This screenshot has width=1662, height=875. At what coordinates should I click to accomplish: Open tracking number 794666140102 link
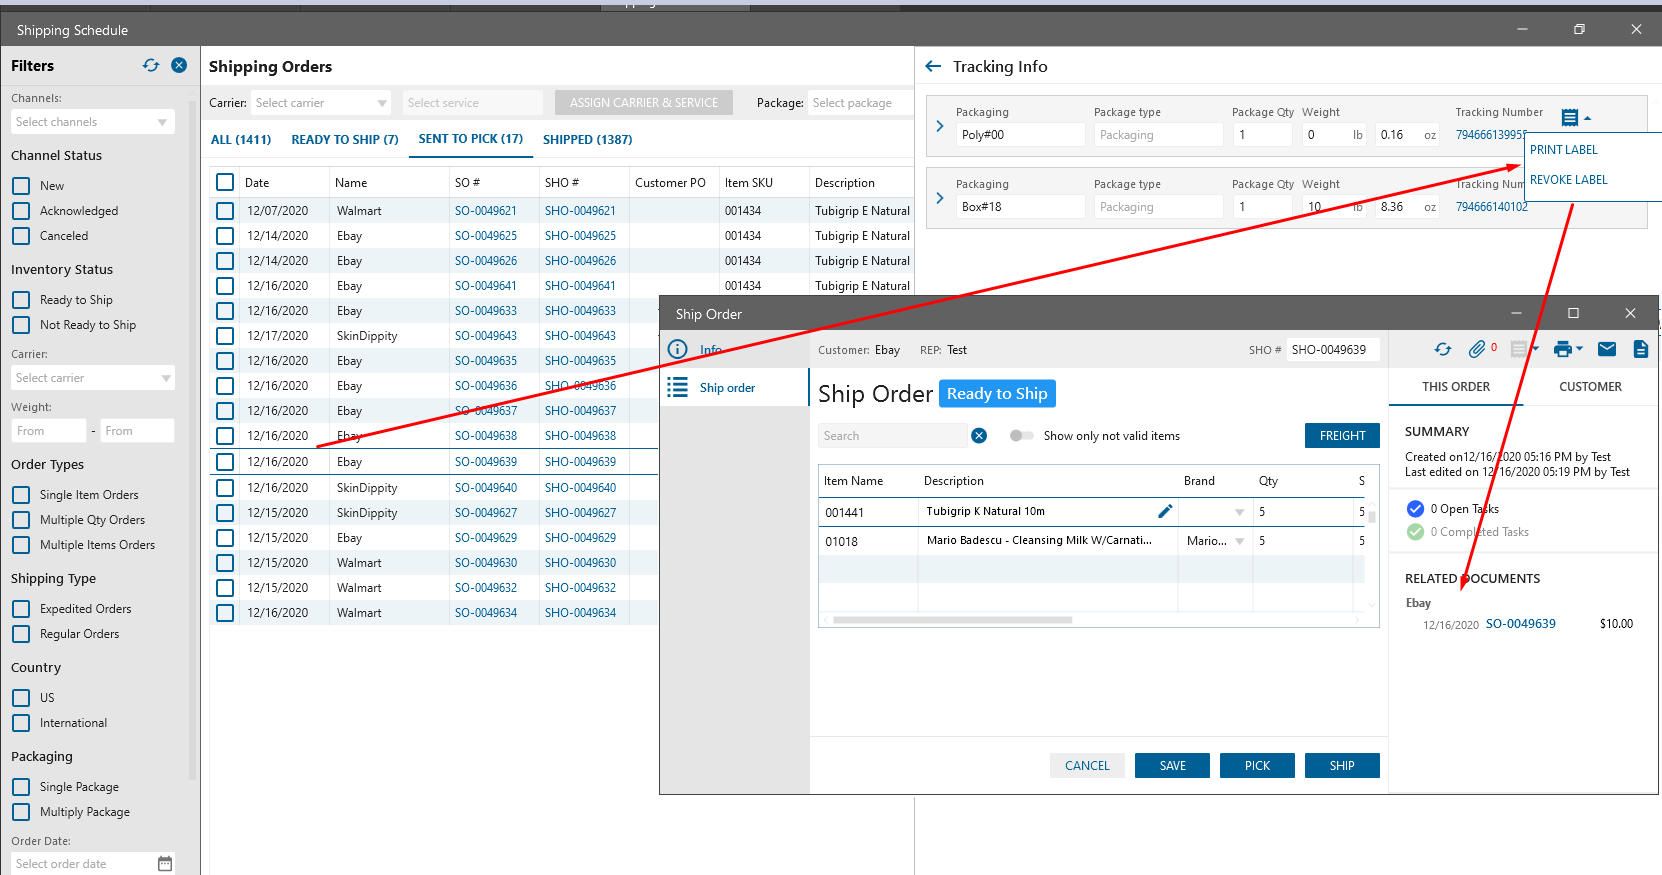[x=1492, y=207]
